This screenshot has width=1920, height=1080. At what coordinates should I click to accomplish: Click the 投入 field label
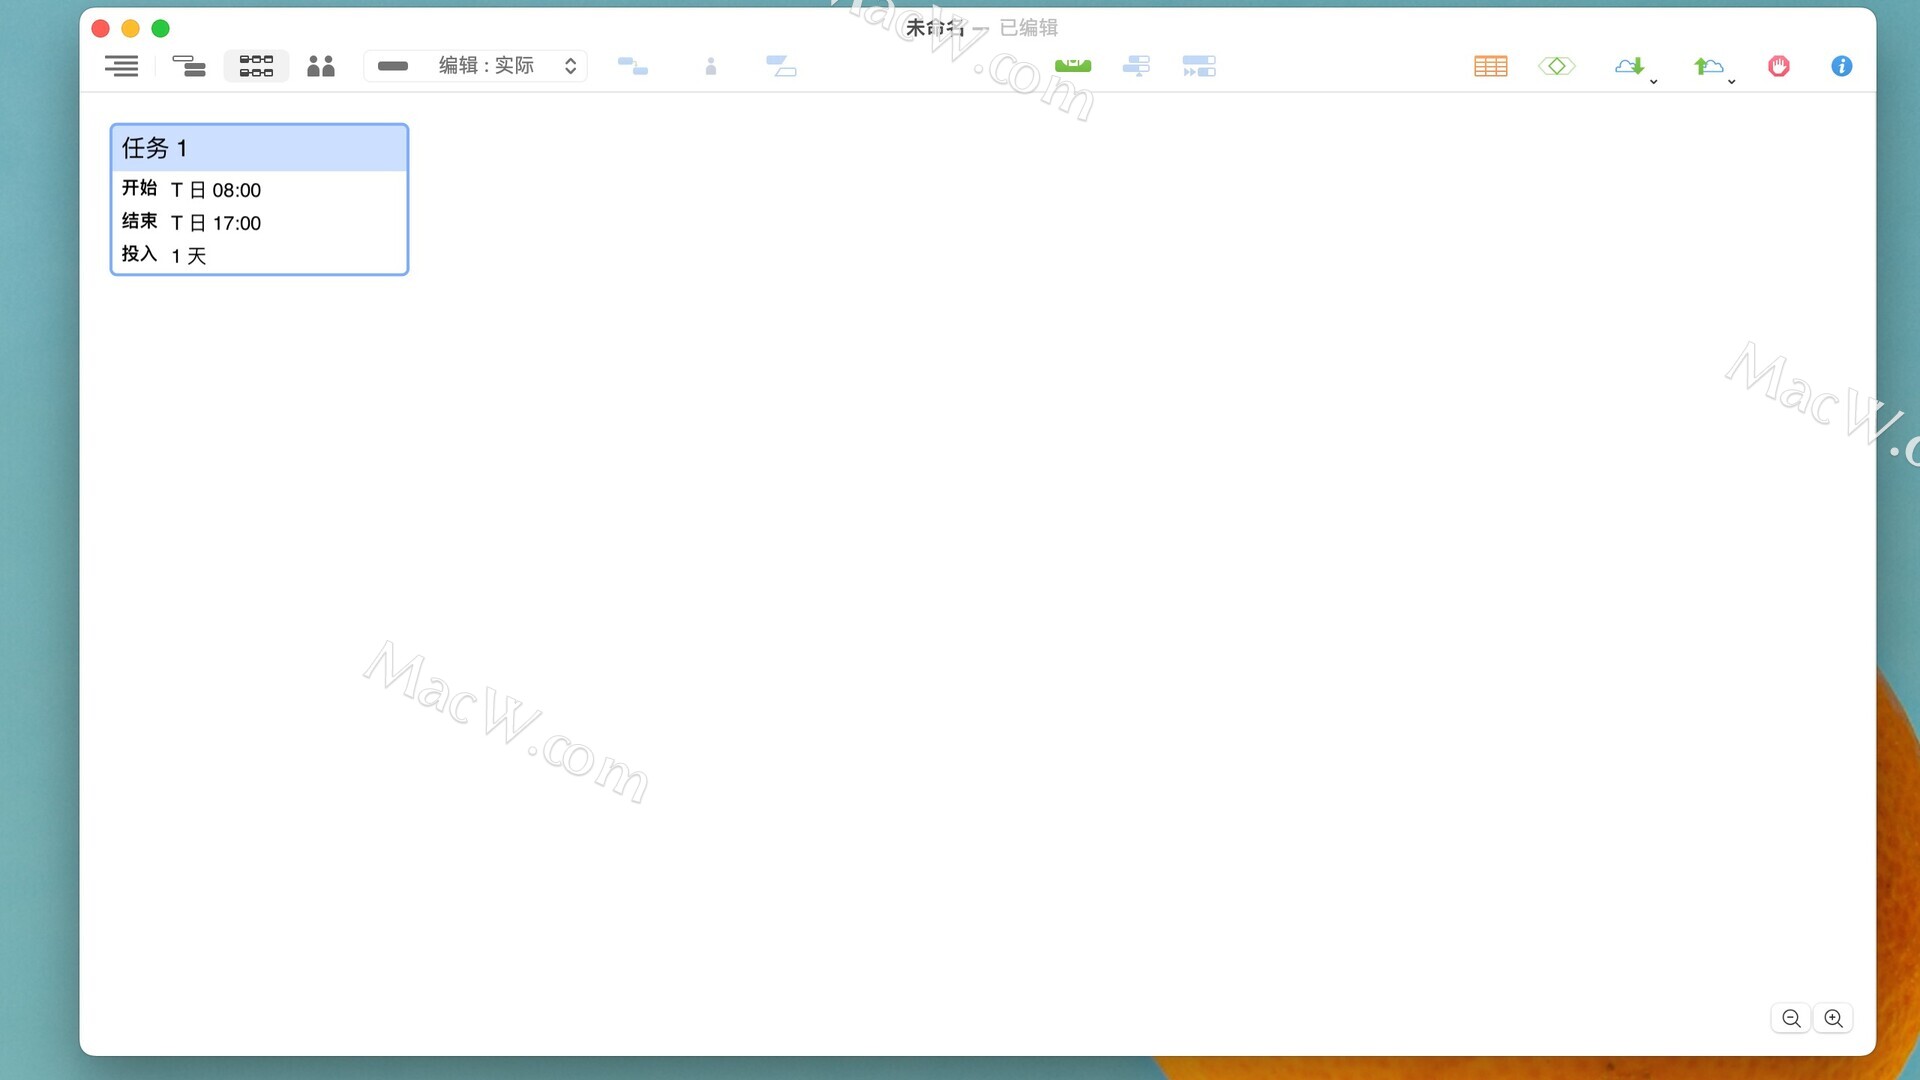pos(140,254)
